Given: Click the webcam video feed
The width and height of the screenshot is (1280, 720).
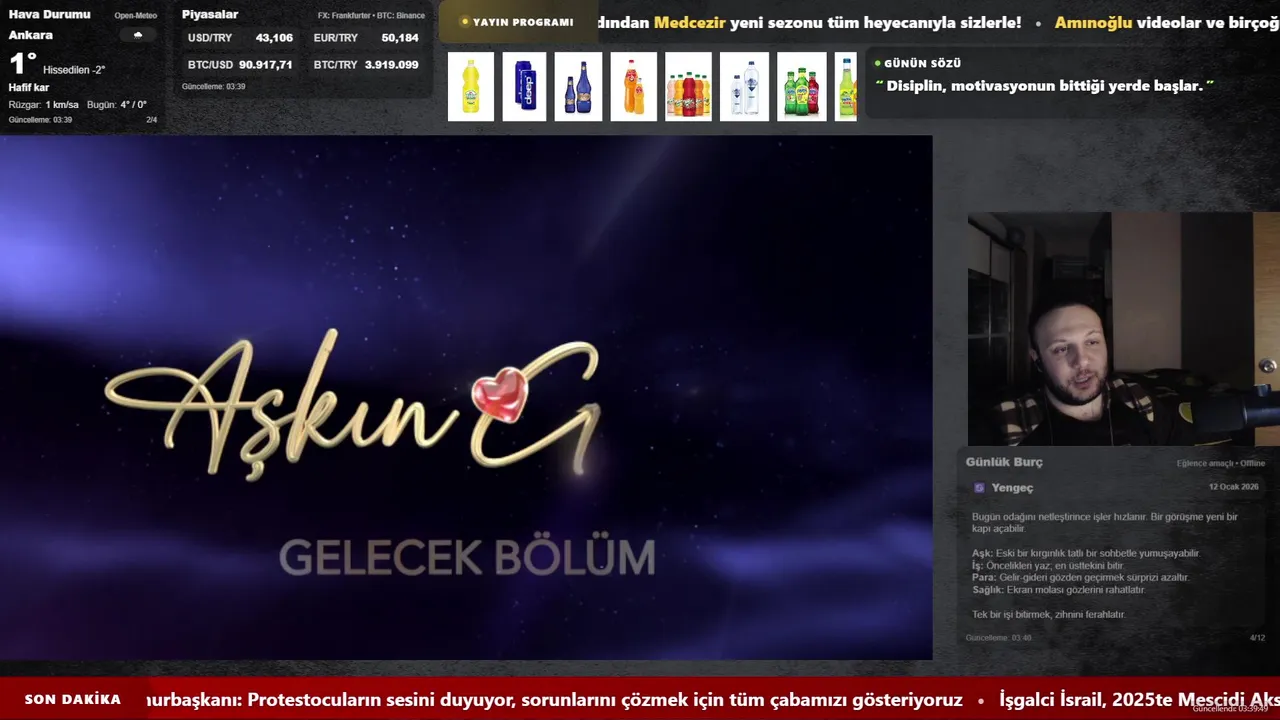Looking at the screenshot, I should pos(1124,329).
